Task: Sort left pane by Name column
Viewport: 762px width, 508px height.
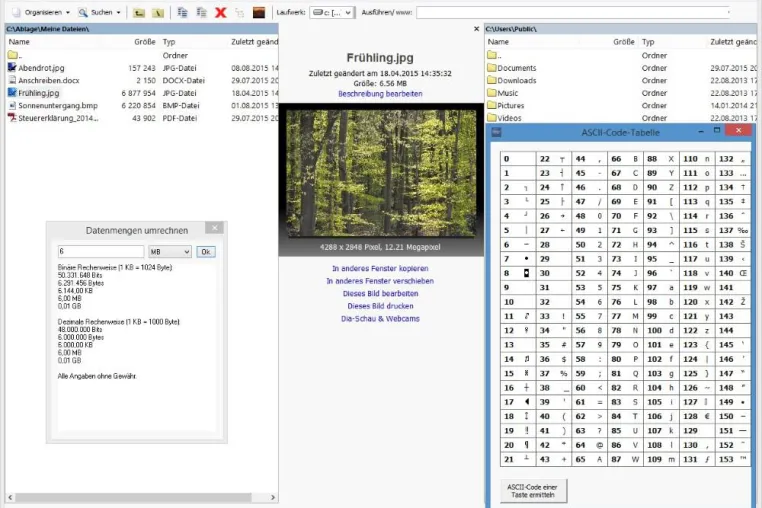Action: point(19,42)
